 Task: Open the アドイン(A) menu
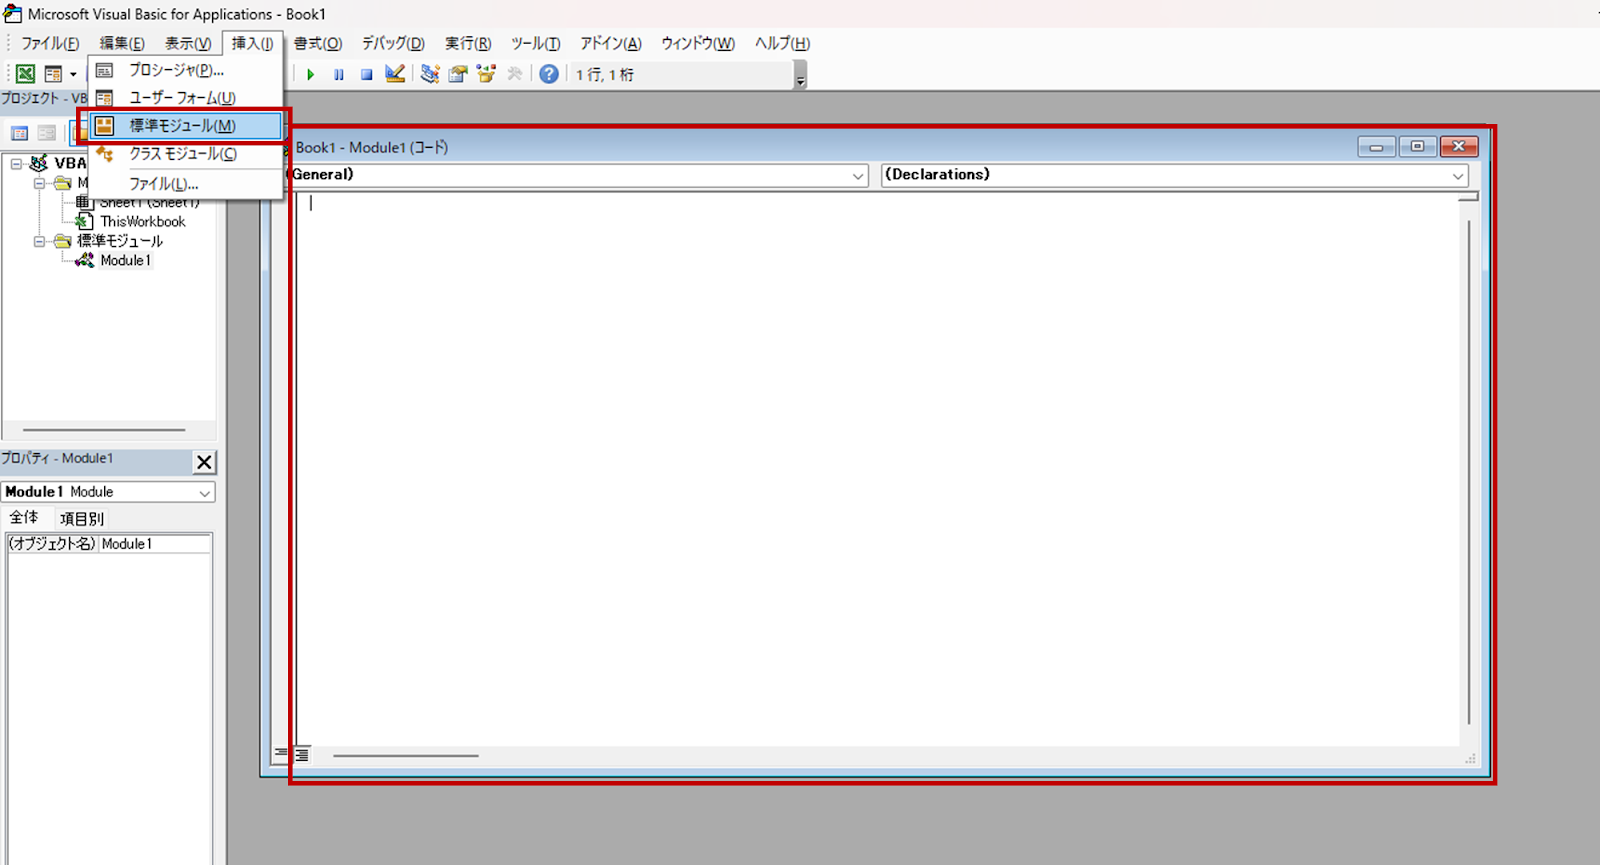(x=611, y=43)
